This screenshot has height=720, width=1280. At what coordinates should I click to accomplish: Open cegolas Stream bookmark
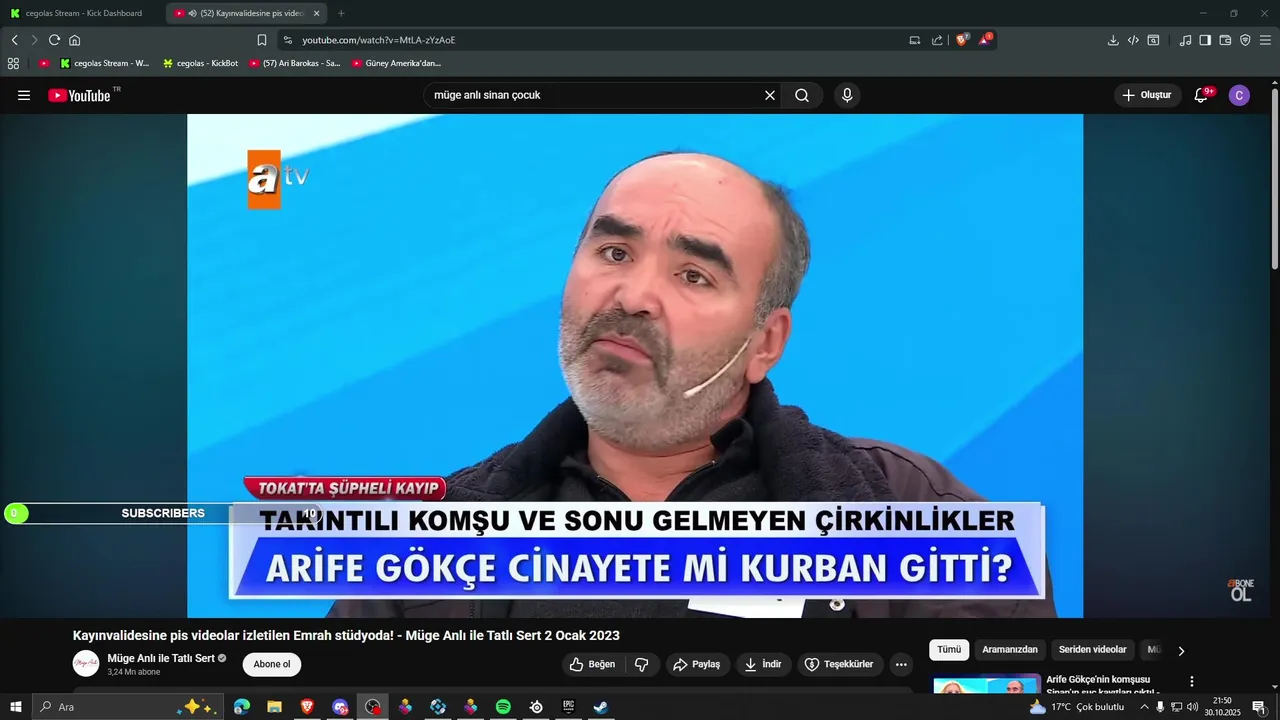pyautogui.click(x=104, y=63)
